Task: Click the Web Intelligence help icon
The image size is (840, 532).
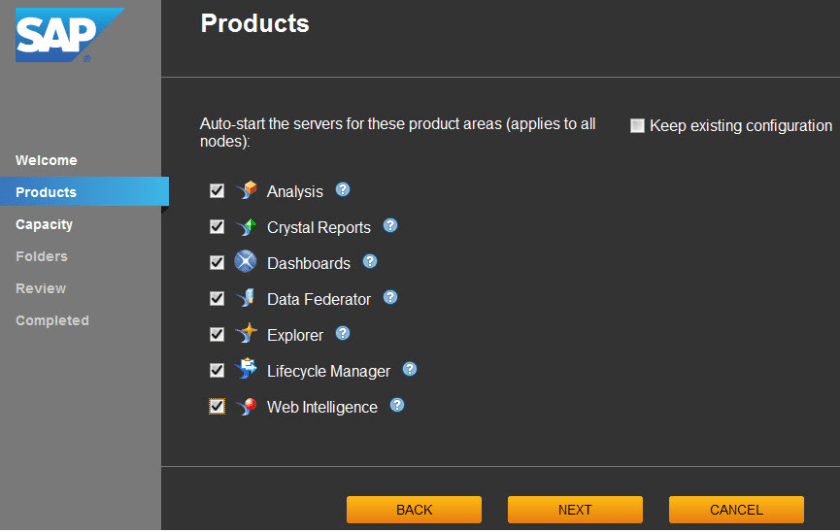Action: 397,405
